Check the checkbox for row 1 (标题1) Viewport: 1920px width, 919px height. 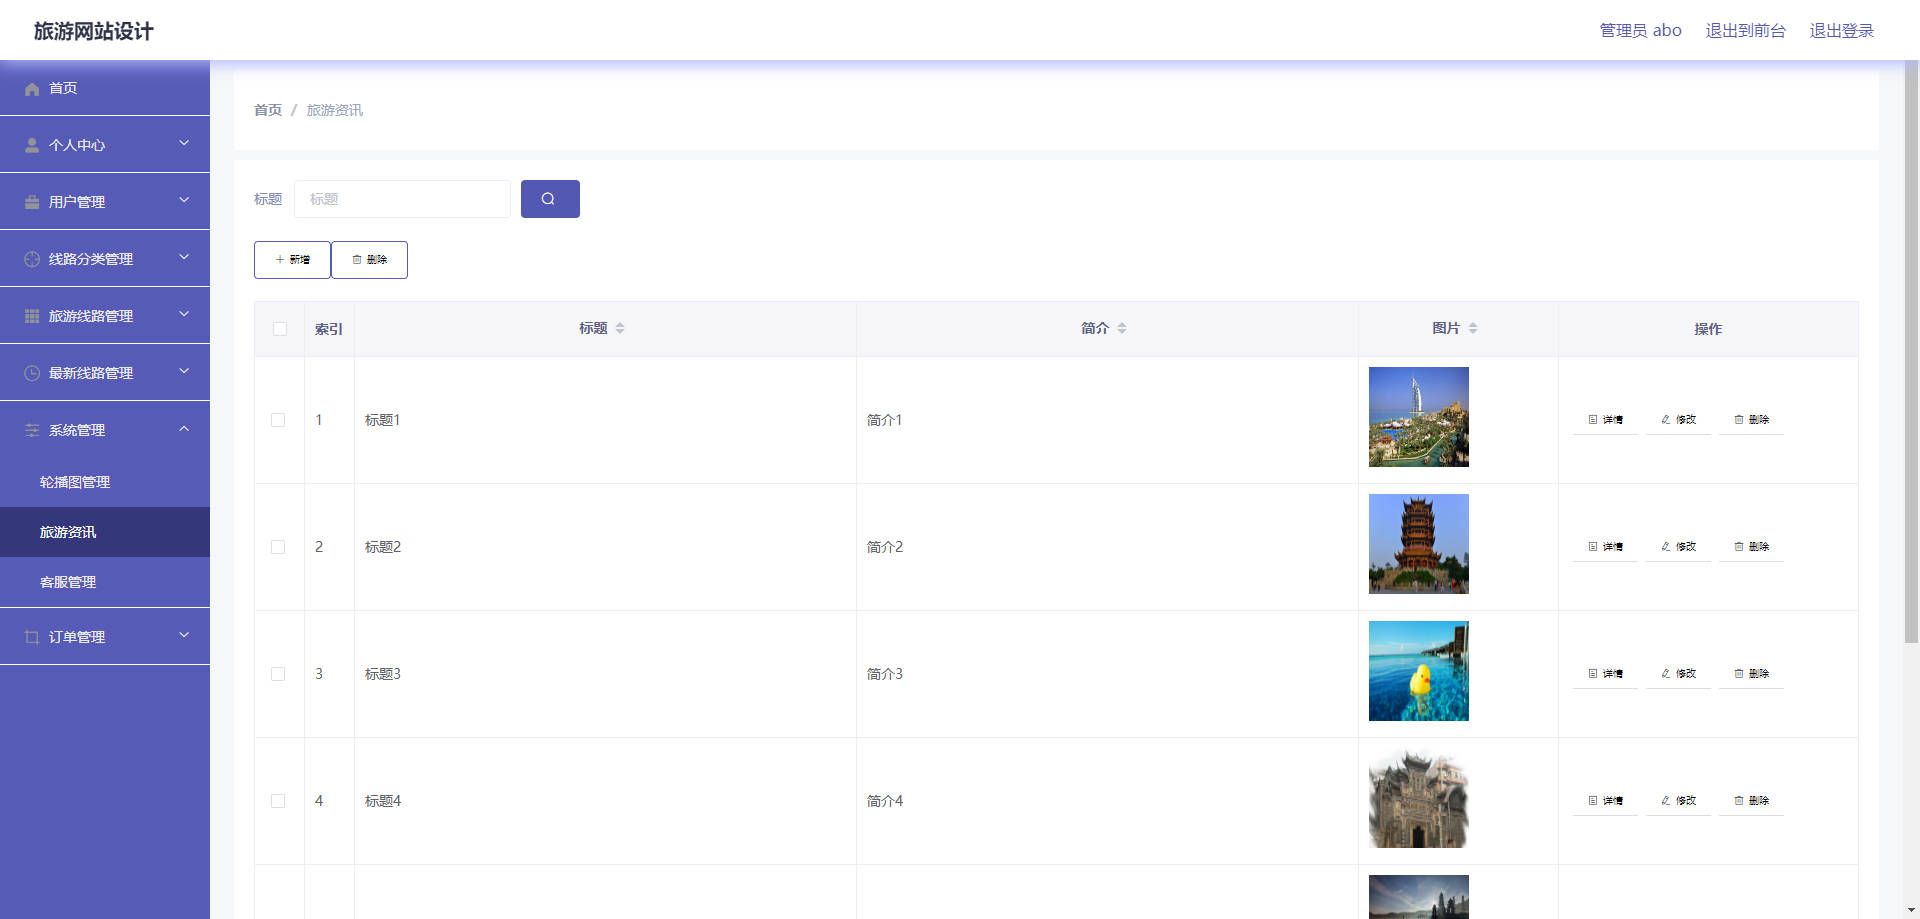(278, 420)
